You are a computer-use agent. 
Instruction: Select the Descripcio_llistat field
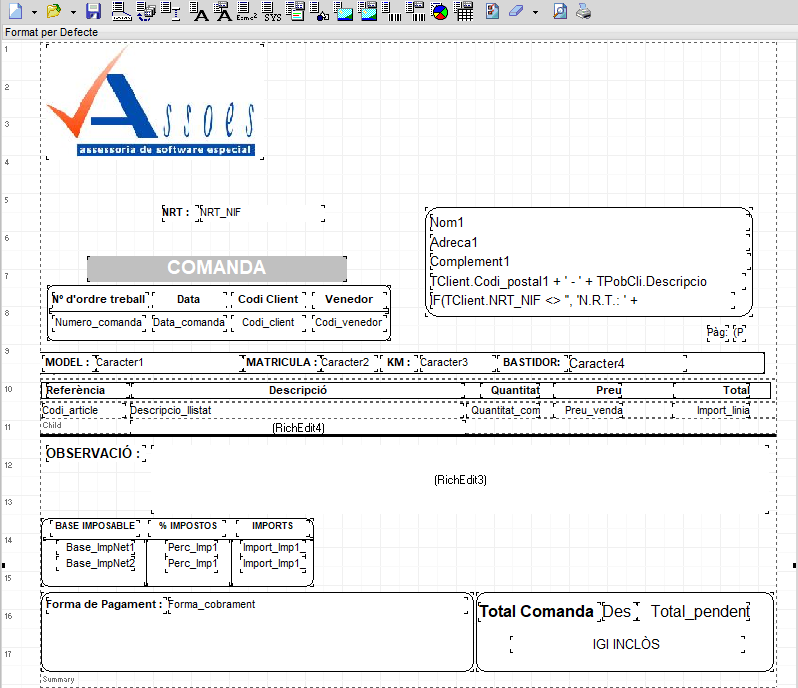point(298,410)
